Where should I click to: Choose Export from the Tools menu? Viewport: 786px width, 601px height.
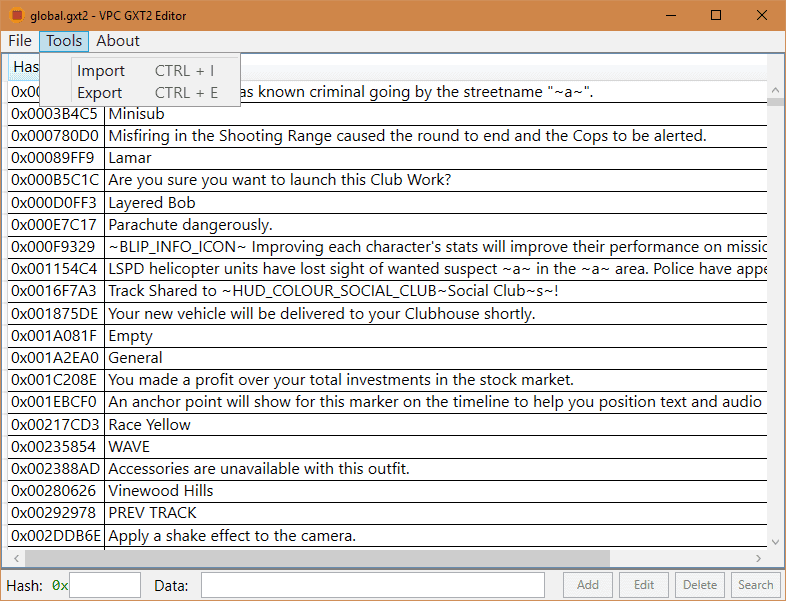pyautogui.click(x=147, y=93)
